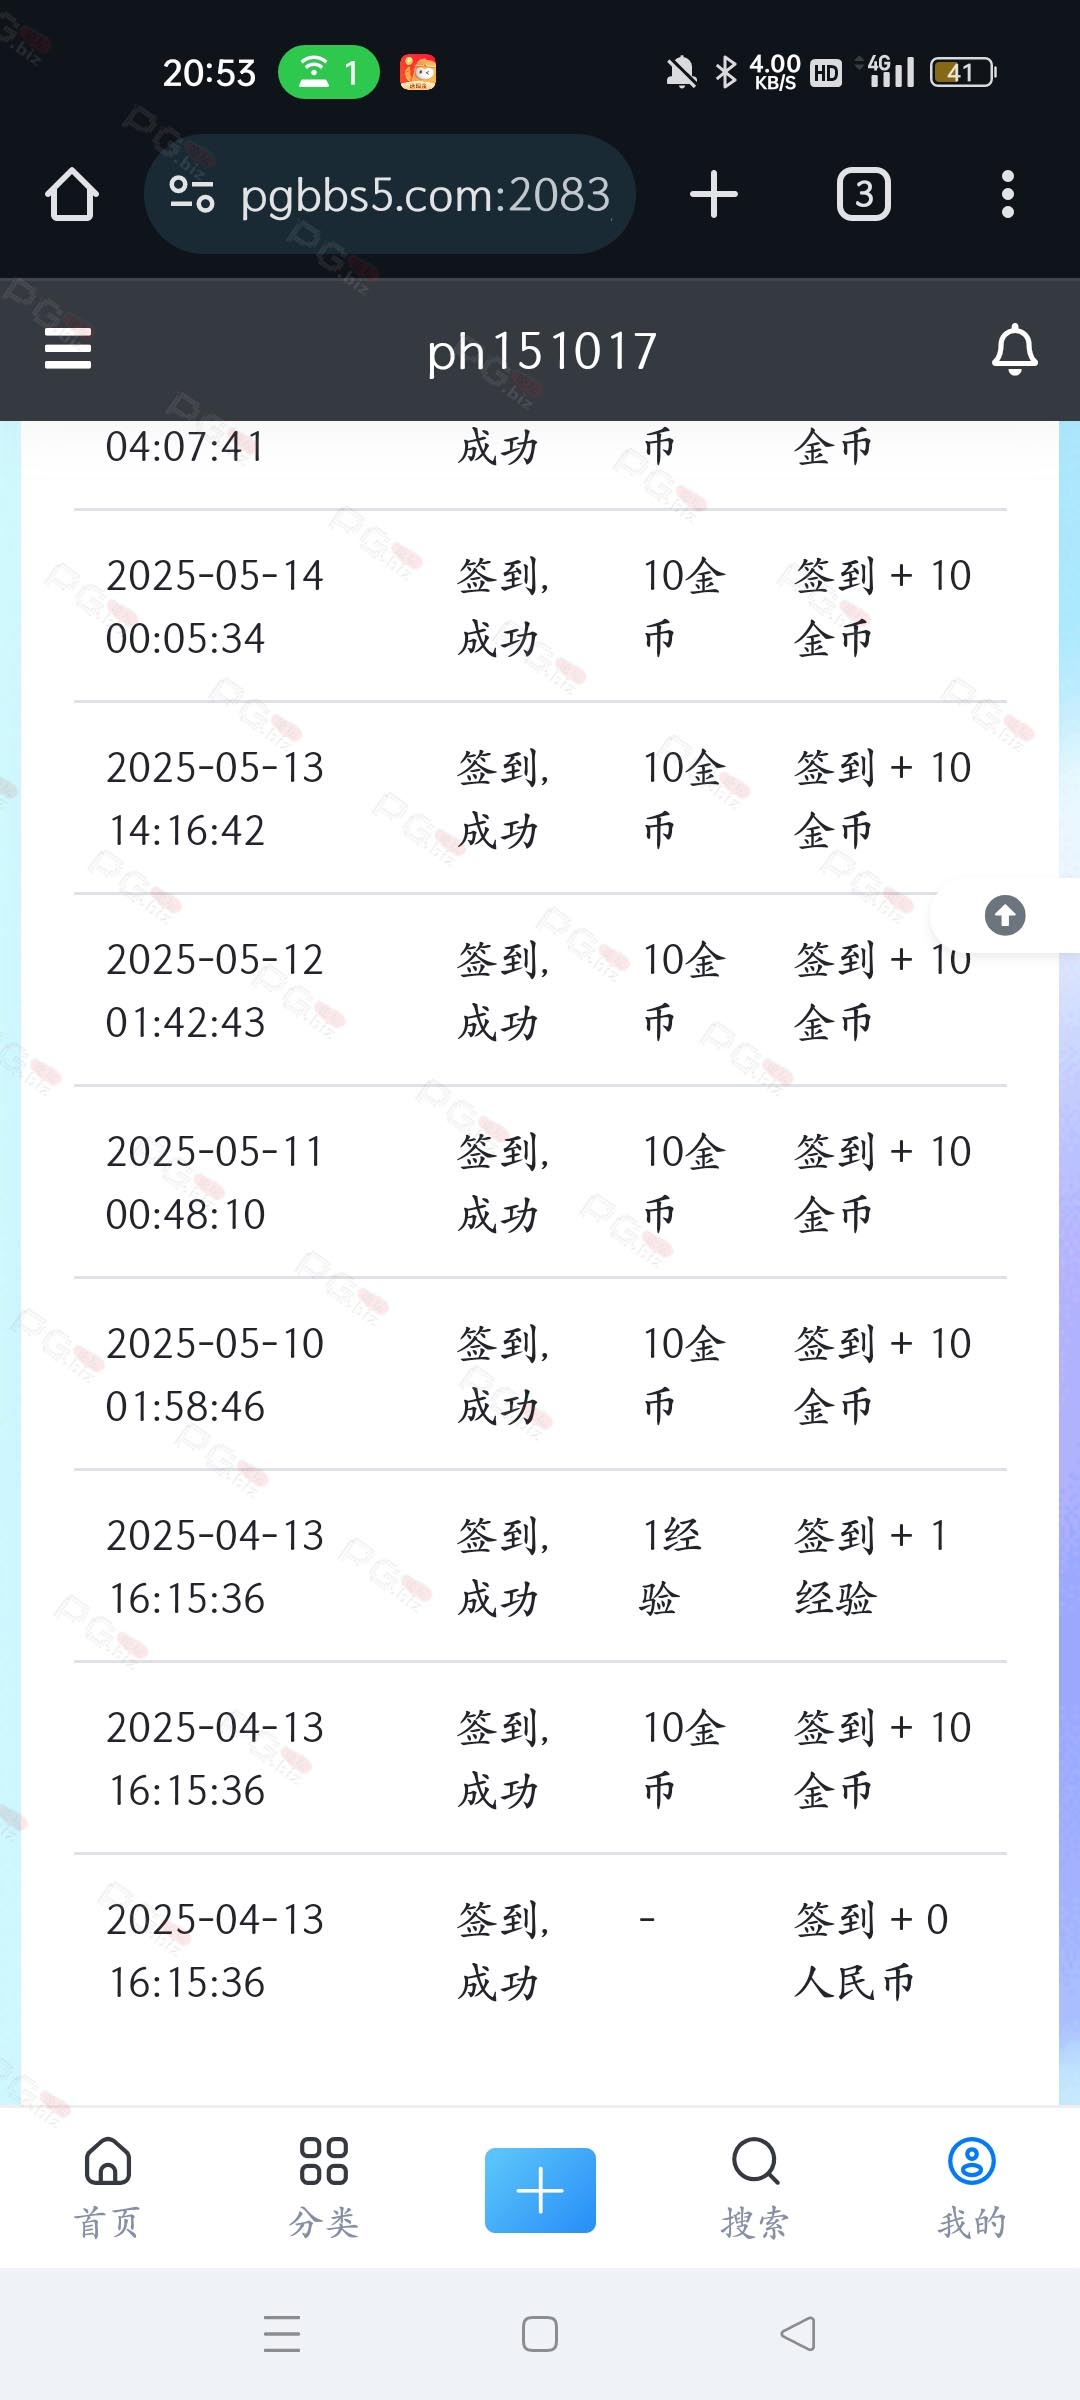
Task: Open the 搜索 search tab
Action: (755, 2188)
